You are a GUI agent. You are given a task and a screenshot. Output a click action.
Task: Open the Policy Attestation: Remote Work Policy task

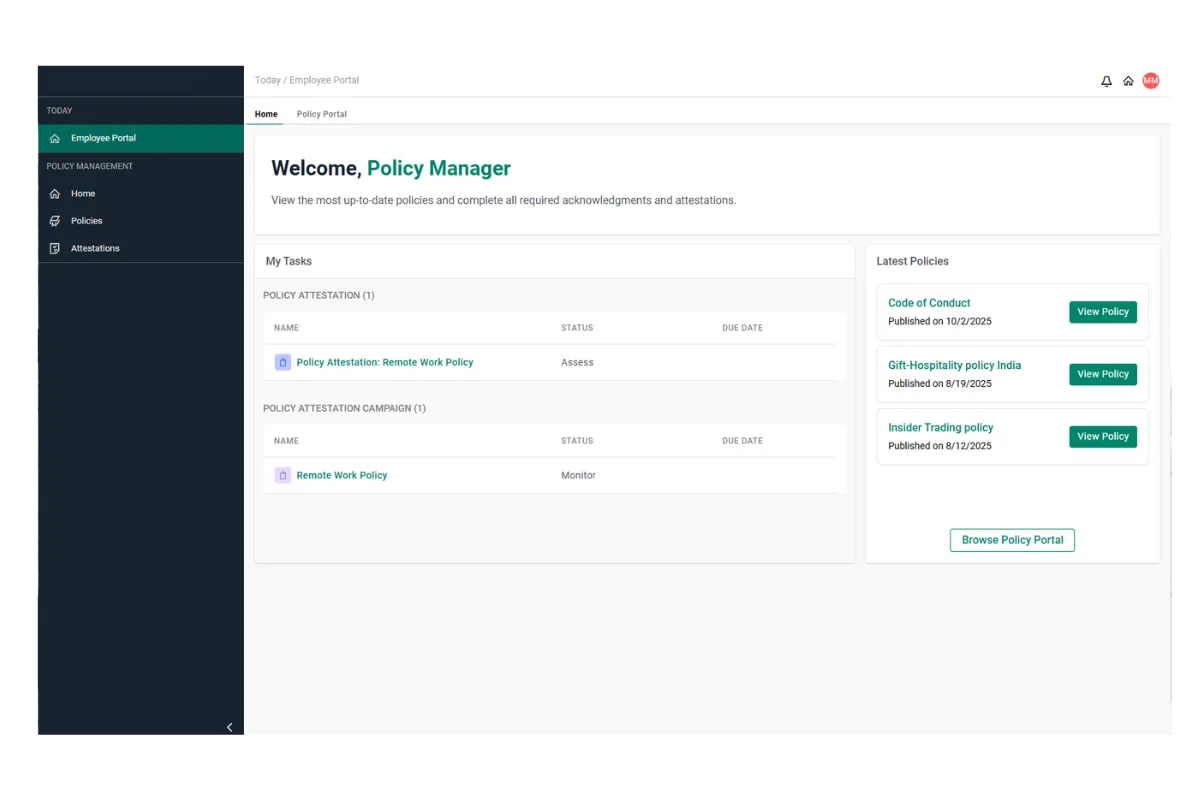click(384, 362)
